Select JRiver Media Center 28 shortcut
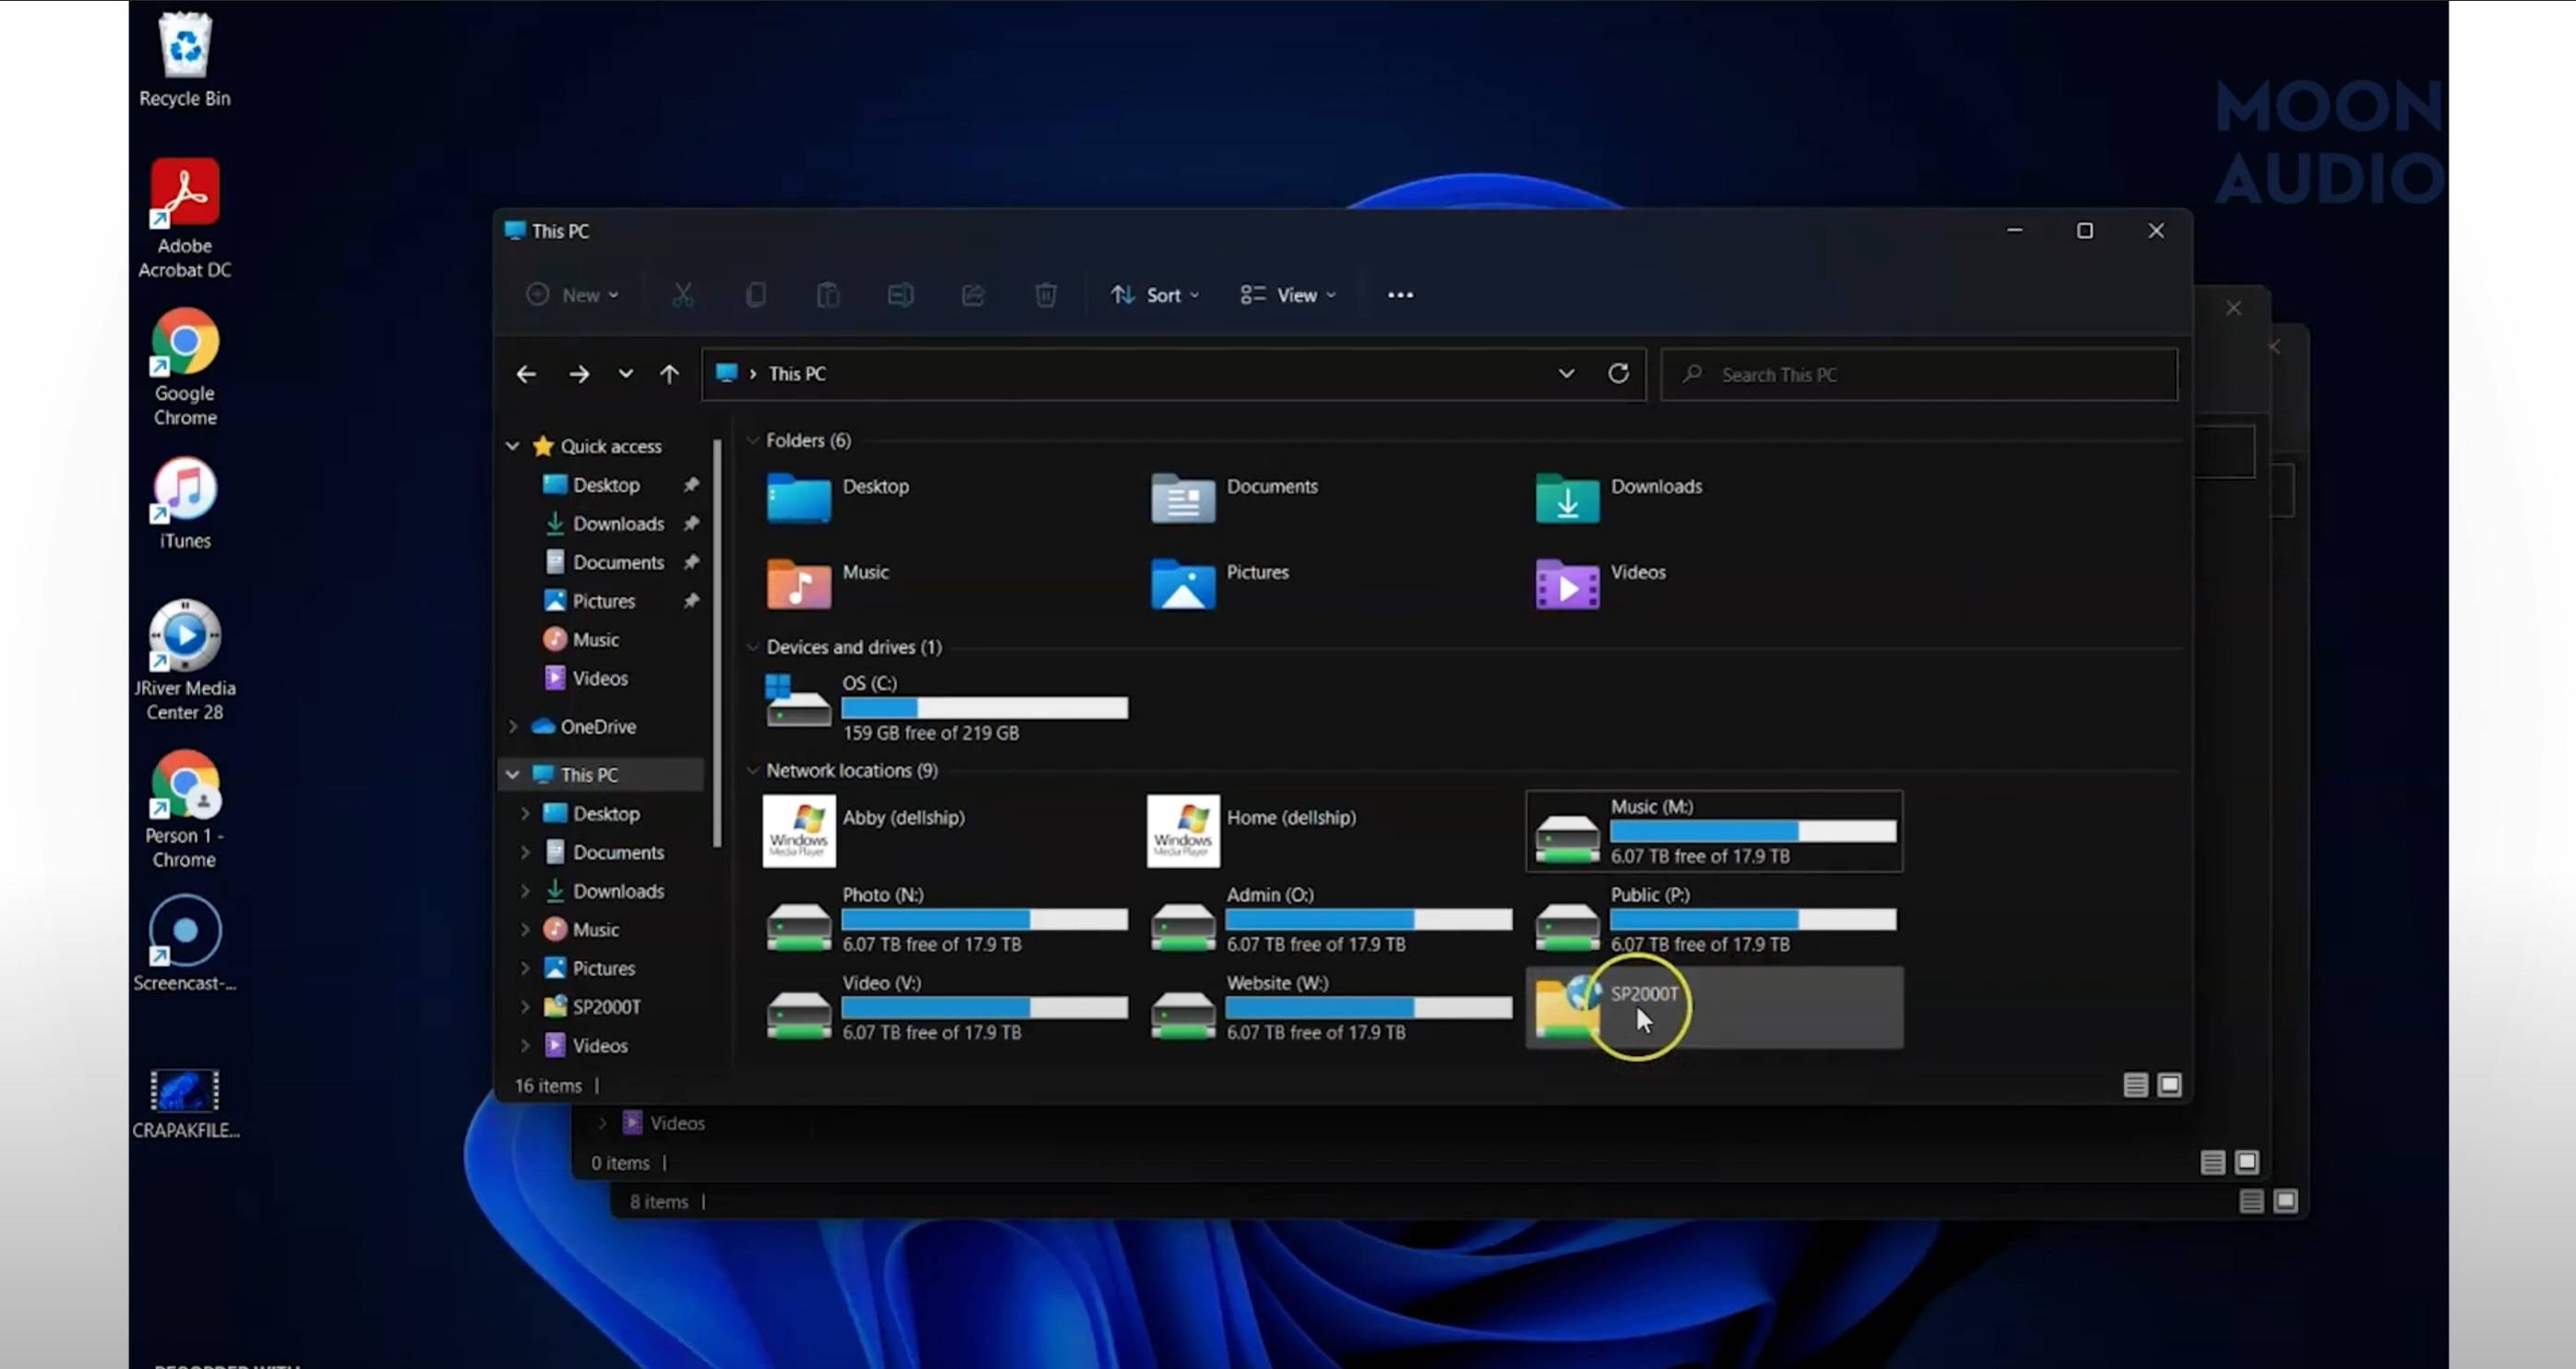 tap(185, 660)
